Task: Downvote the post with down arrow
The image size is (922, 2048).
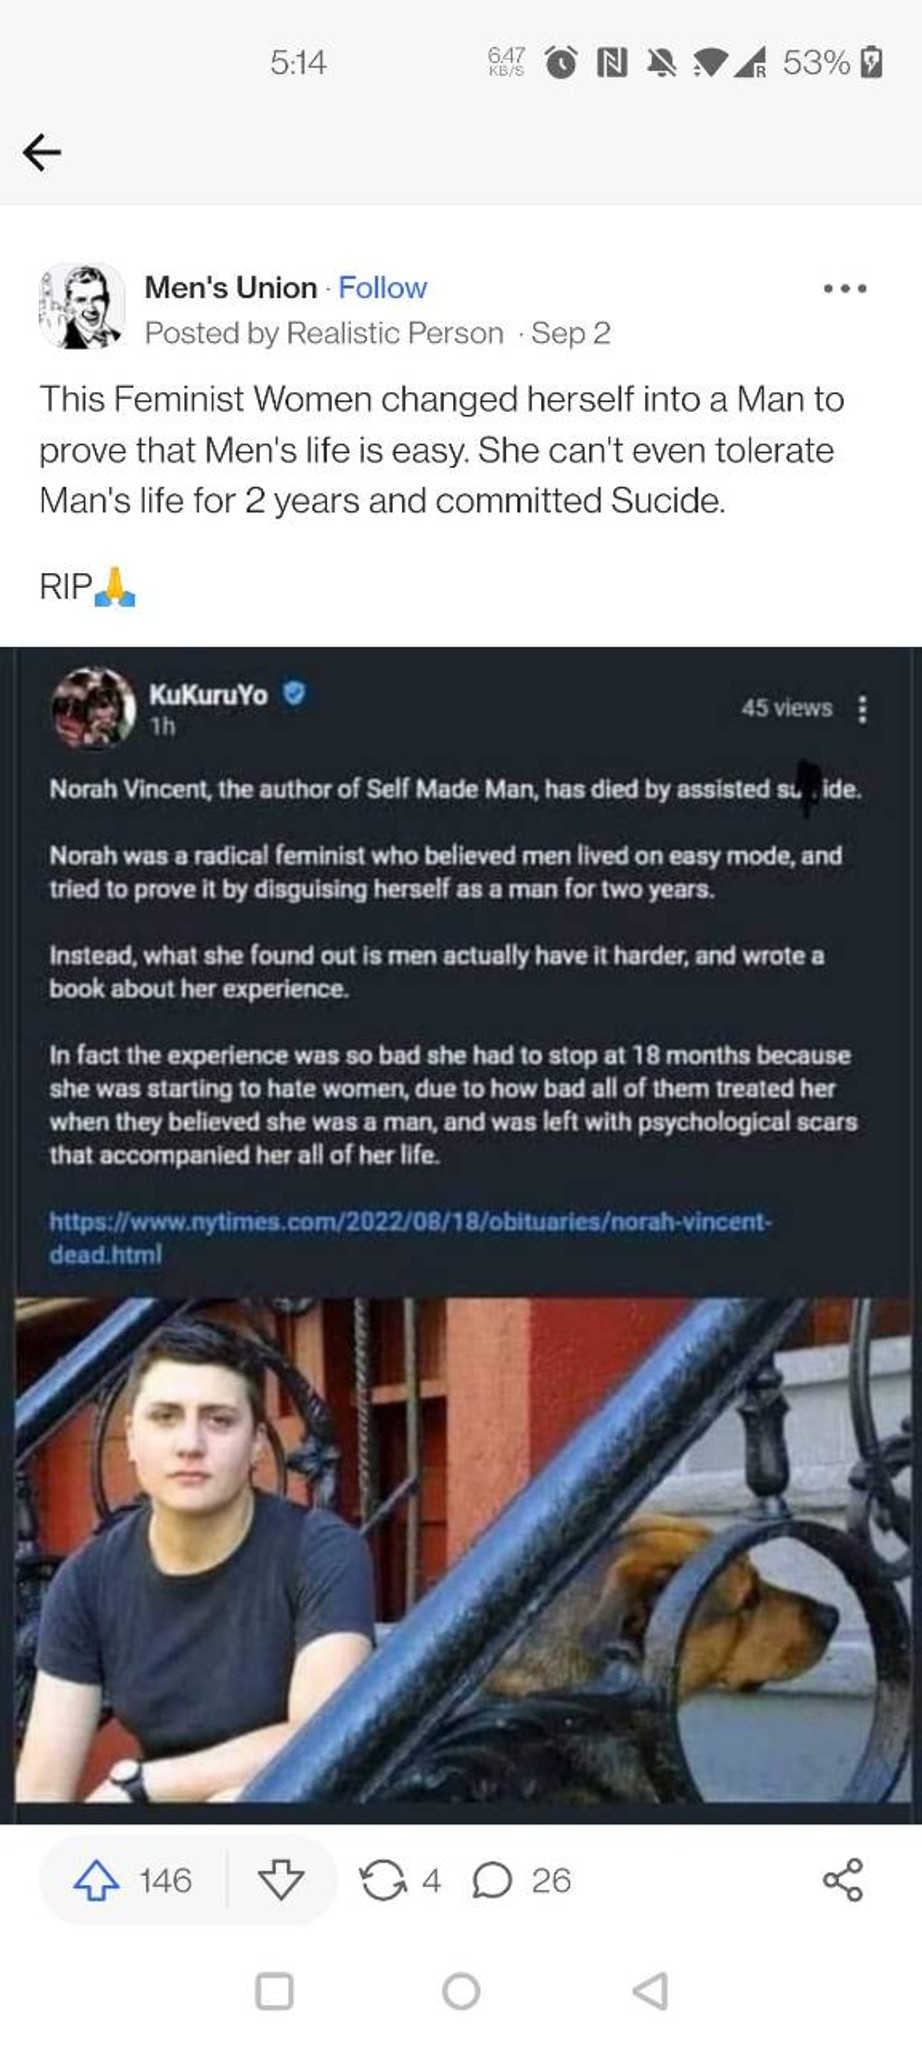Action: pos(281,1880)
